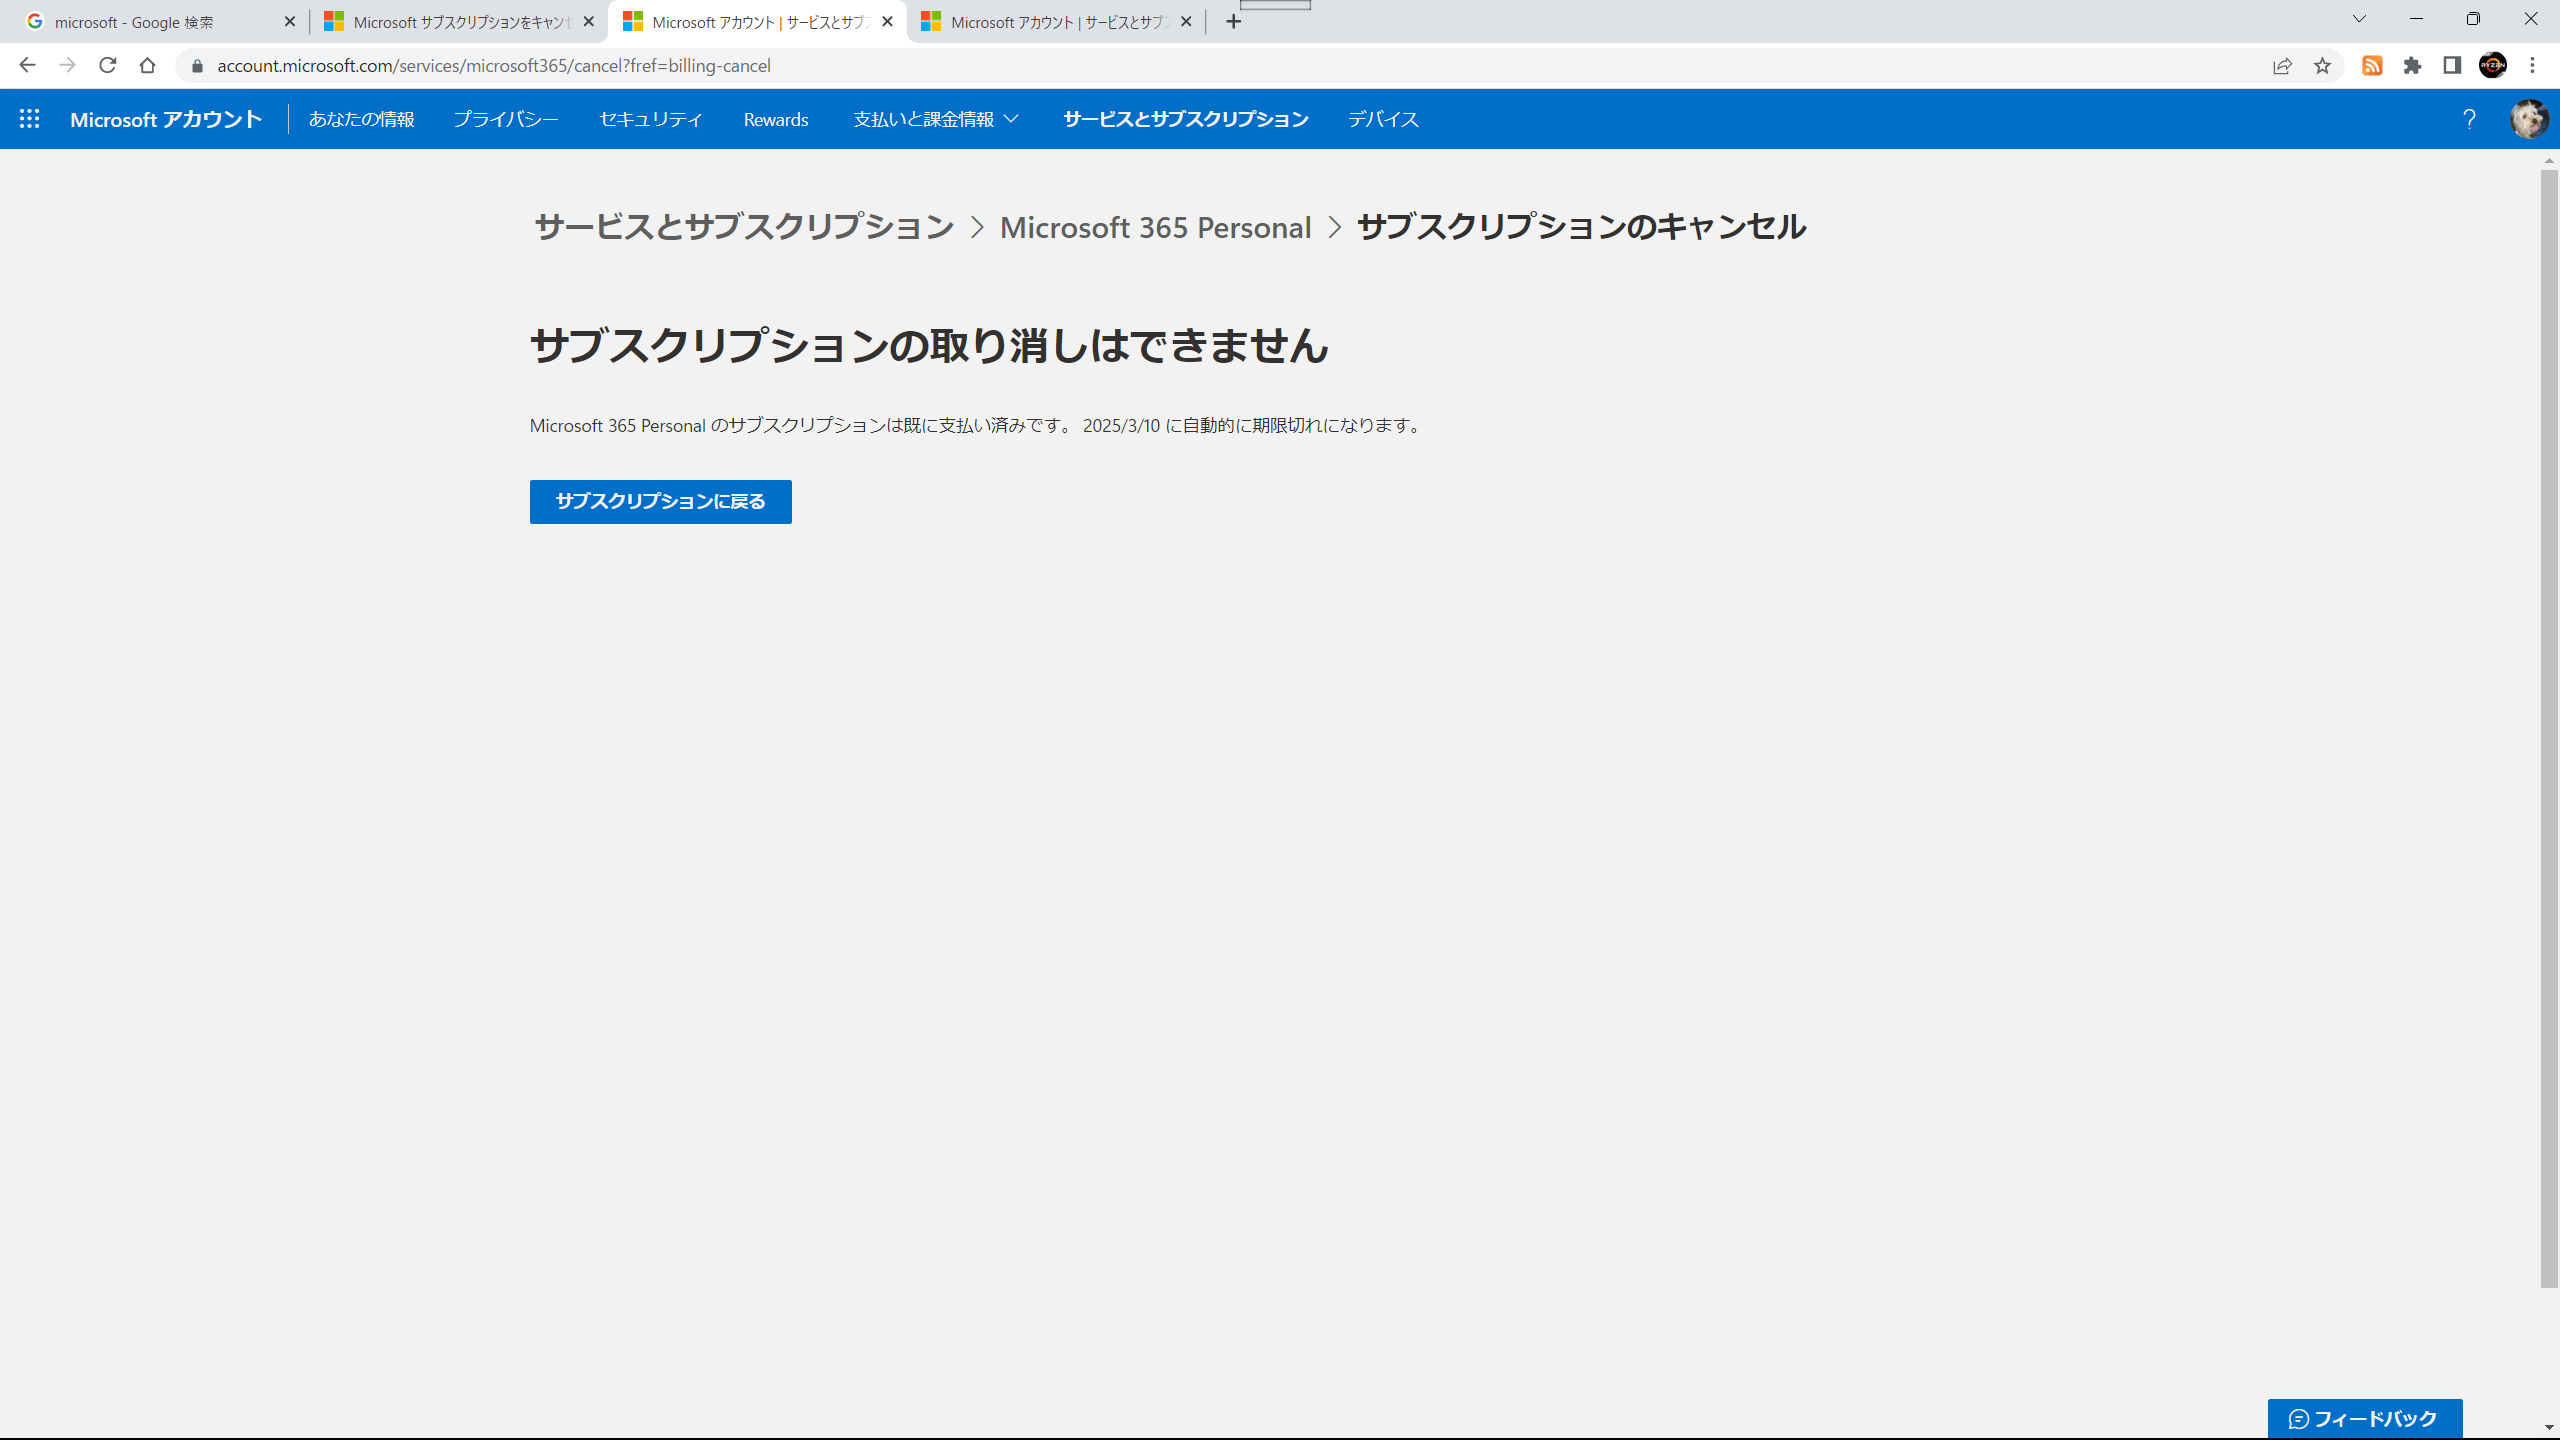Open デバイス in the navigation
2560x1440 pixels.
coord(1383,119)
